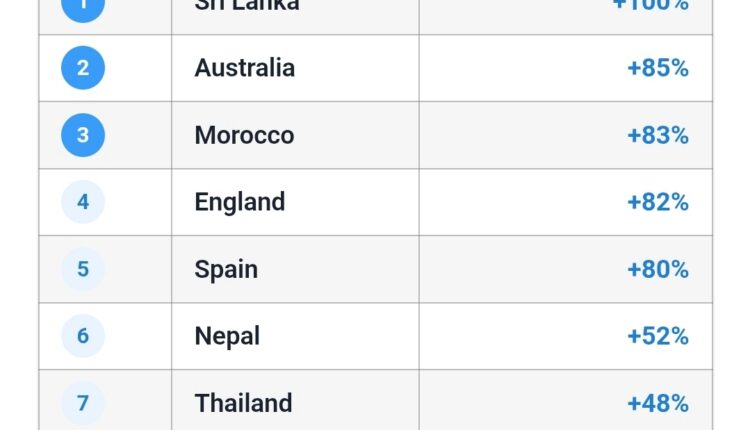The width and height of the screenshot is (750, 430).
Task: Click the rank 6 badge beside Nepal
Action: pyautogui.click(x=83, y=336)
